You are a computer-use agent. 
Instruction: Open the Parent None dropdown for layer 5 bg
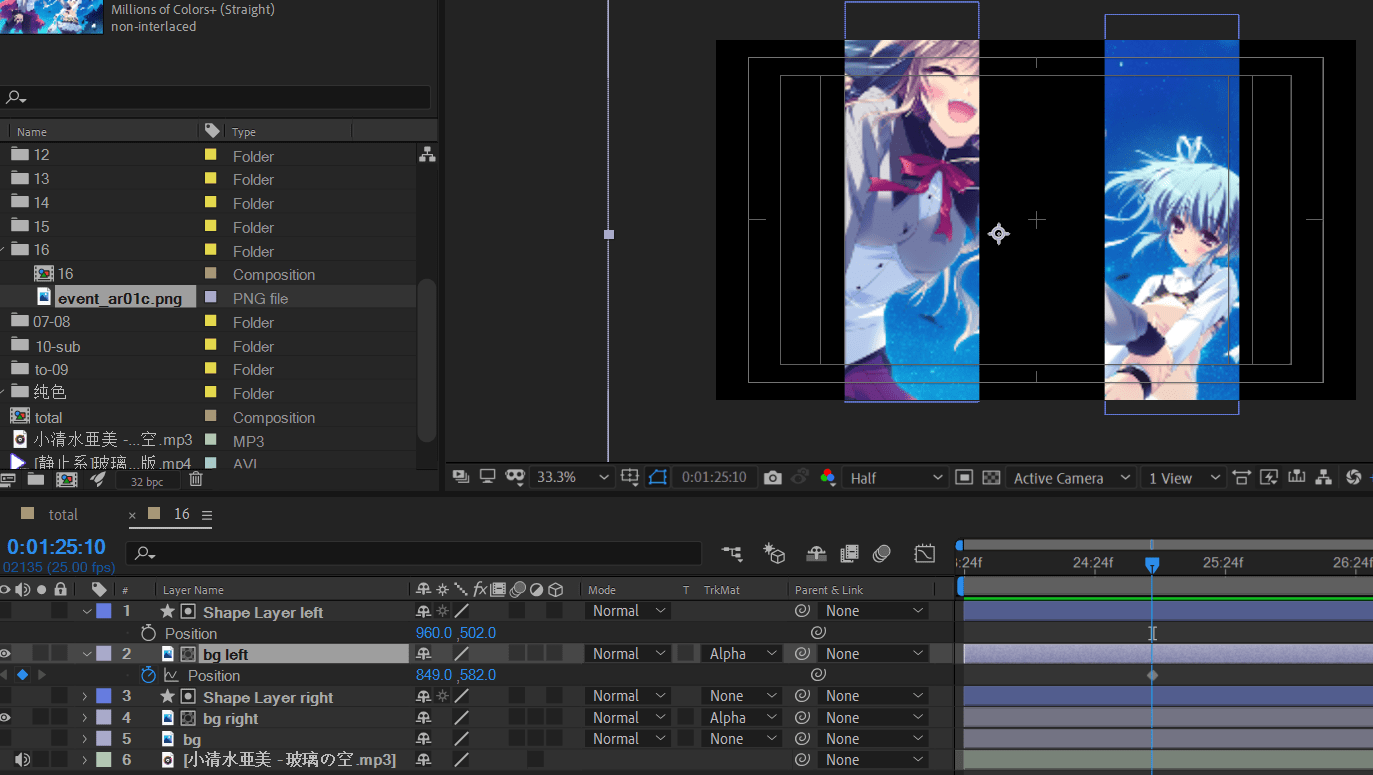point(874,739)
